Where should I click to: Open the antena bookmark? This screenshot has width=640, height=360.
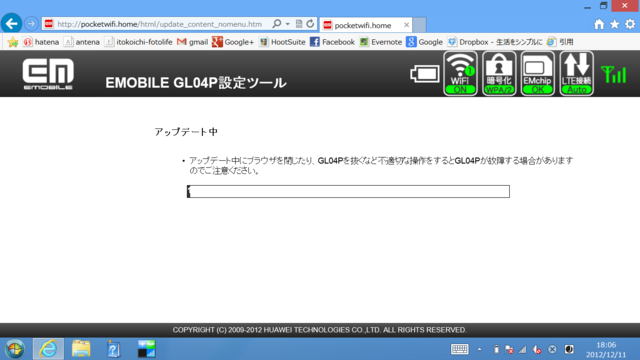[x=82, y=42]
